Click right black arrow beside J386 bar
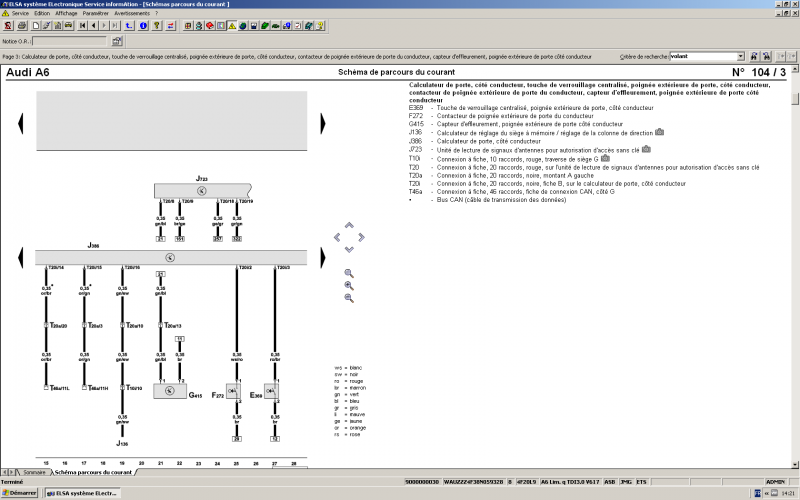 click(322, 258)
